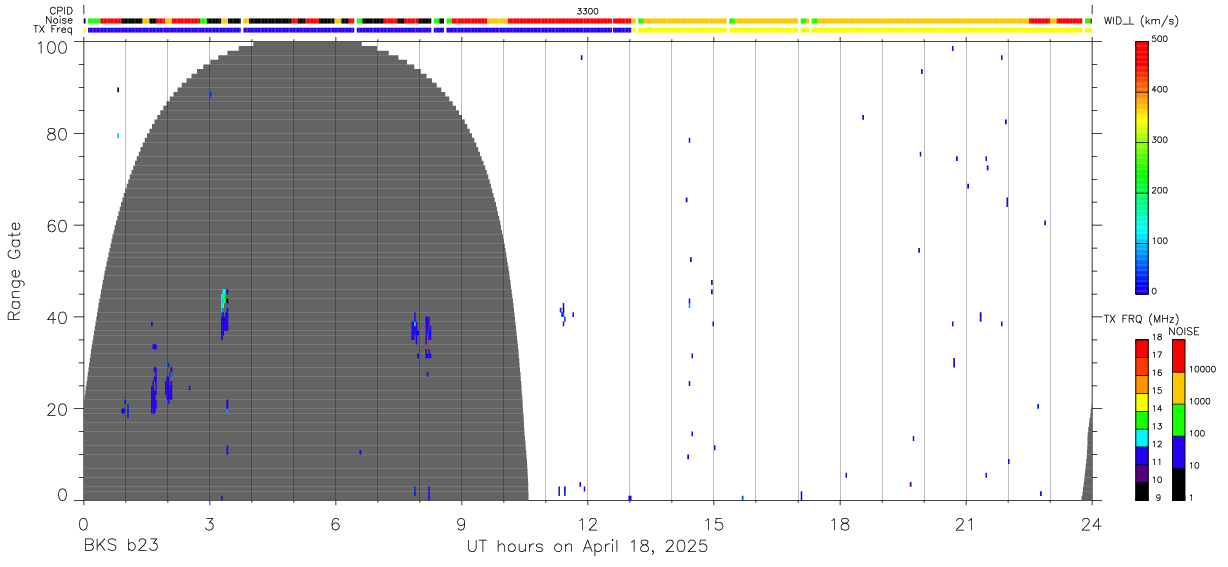This screenshot has height=567, width=1228.
Task: Click y-axis tick label '20'
Action: point(58,409)
